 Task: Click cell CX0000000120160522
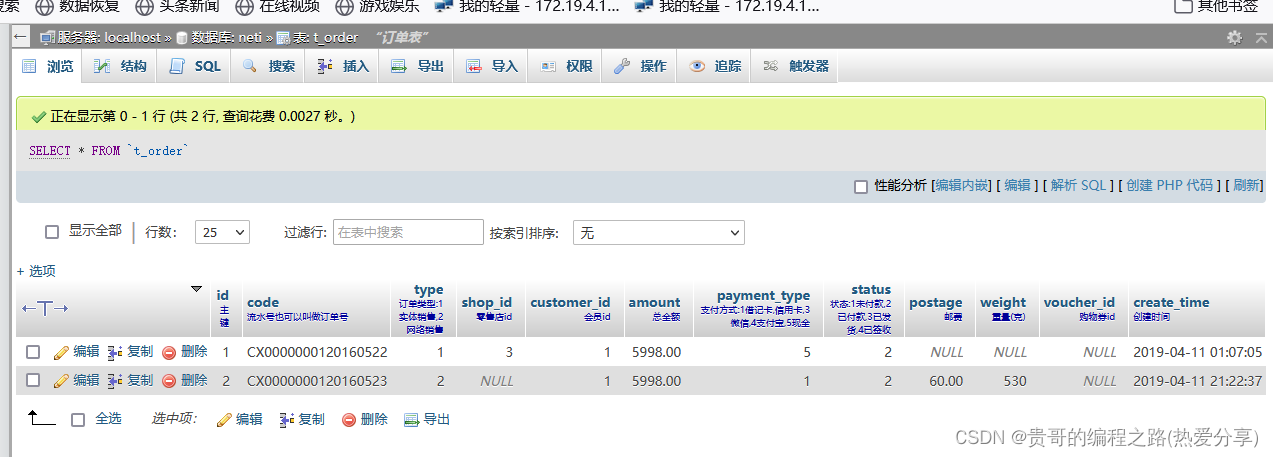coord(317,353)
